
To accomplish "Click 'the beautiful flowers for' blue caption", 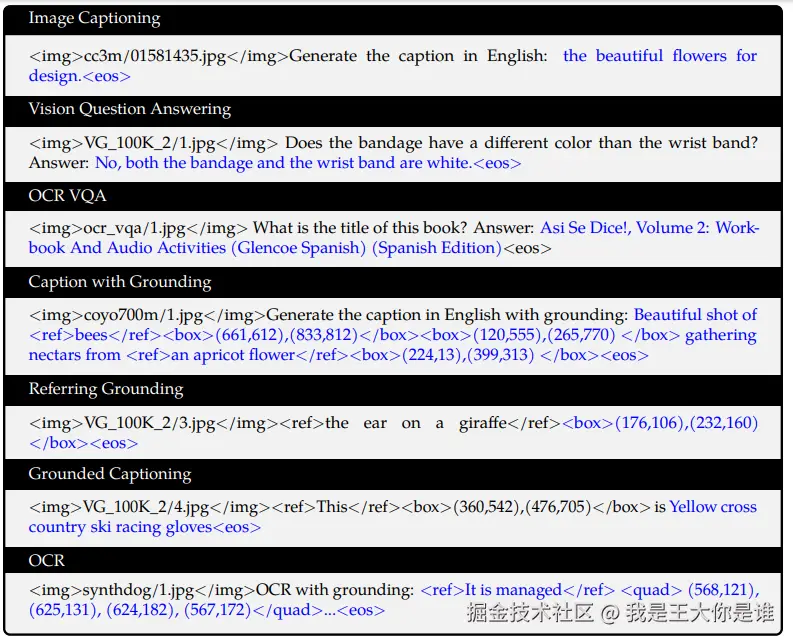I will click(660, 56).
